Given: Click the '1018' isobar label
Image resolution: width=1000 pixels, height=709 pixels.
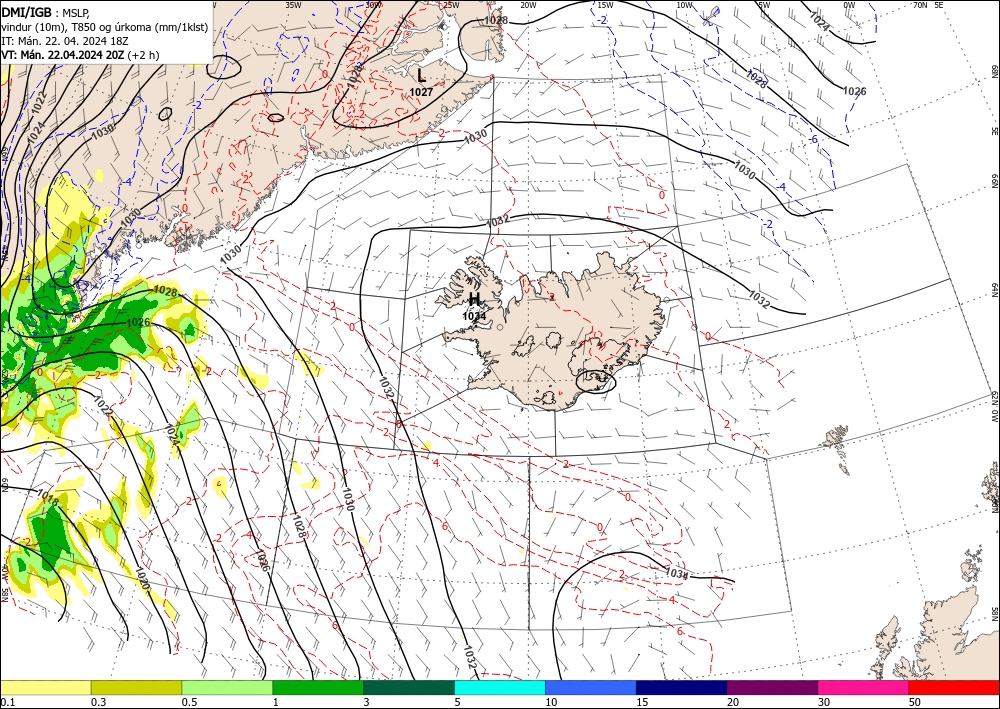Looking at the screenshot, I should tap(47, 499).
